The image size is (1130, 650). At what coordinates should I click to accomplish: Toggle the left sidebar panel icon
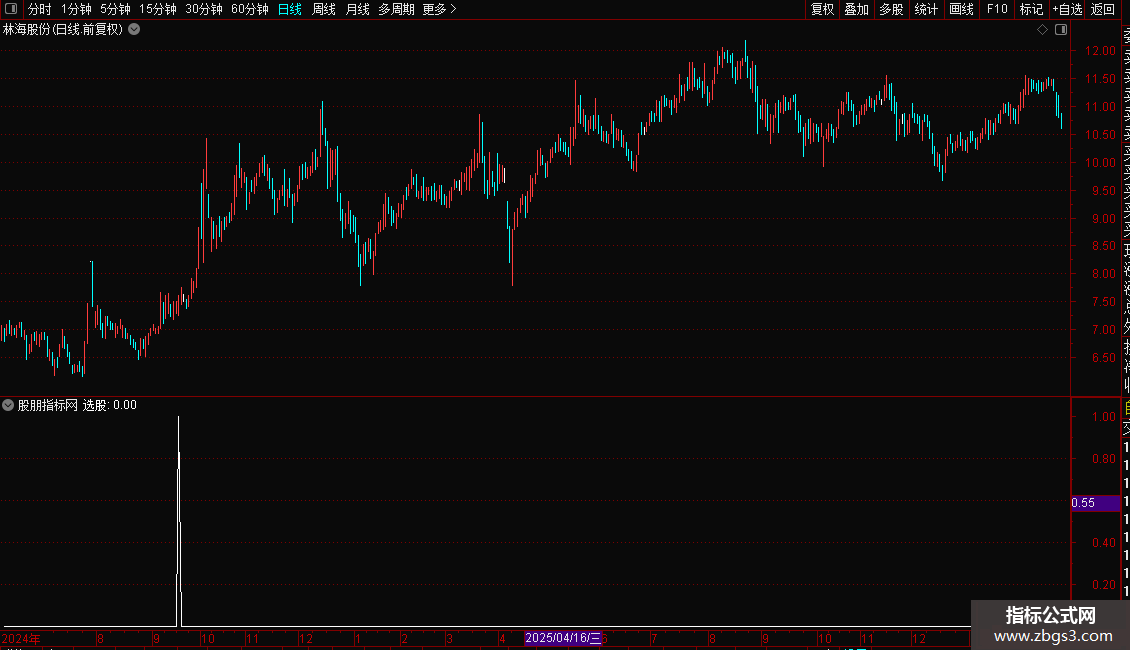click(11, 9)
